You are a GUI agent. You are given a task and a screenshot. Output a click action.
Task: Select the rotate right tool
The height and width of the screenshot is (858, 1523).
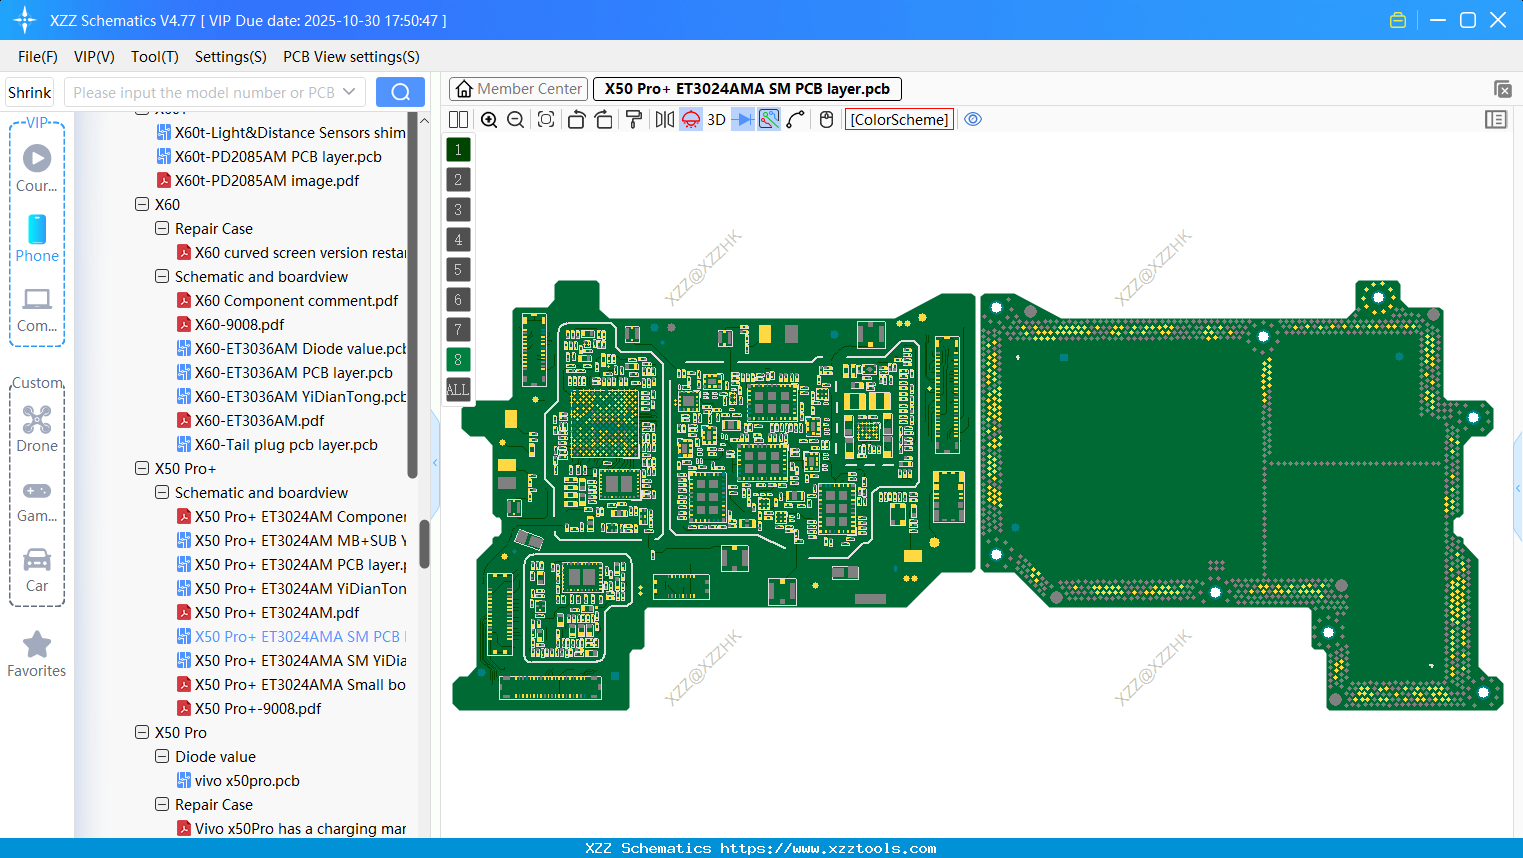(x=603, y=119)
